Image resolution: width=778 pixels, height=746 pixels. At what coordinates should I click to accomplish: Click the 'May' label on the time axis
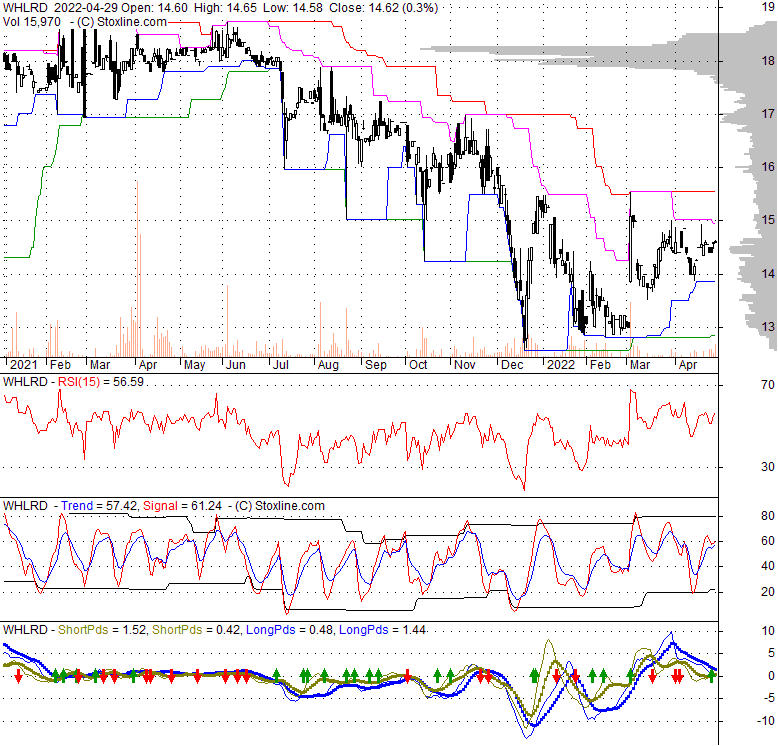[x=194, y=365]
